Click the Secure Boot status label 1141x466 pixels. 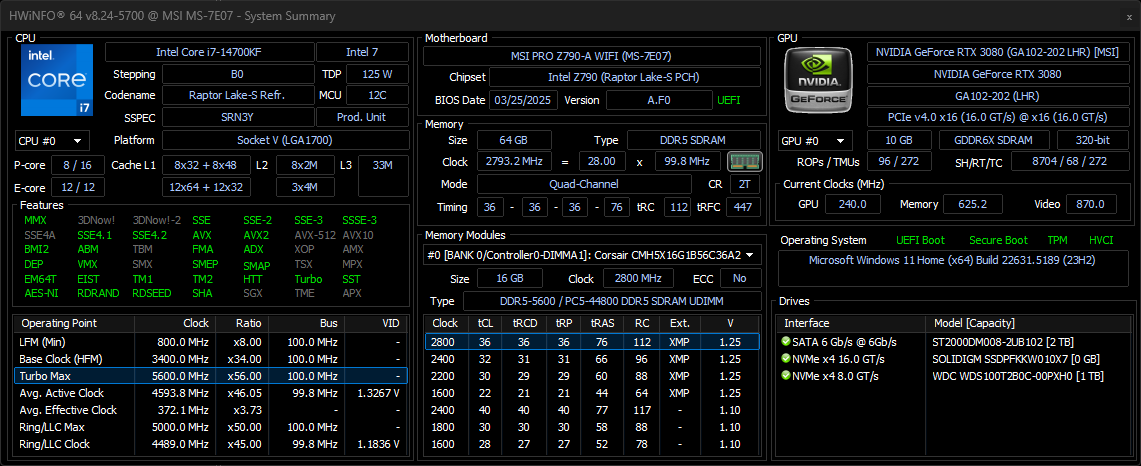click(x=998, y=240)
